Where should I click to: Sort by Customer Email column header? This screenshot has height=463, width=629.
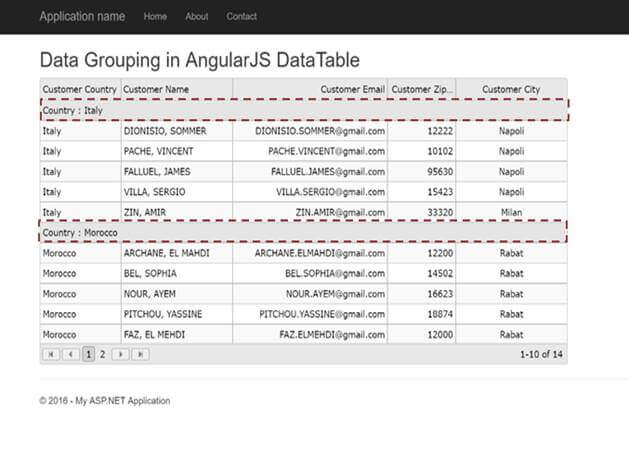[310, 89]
